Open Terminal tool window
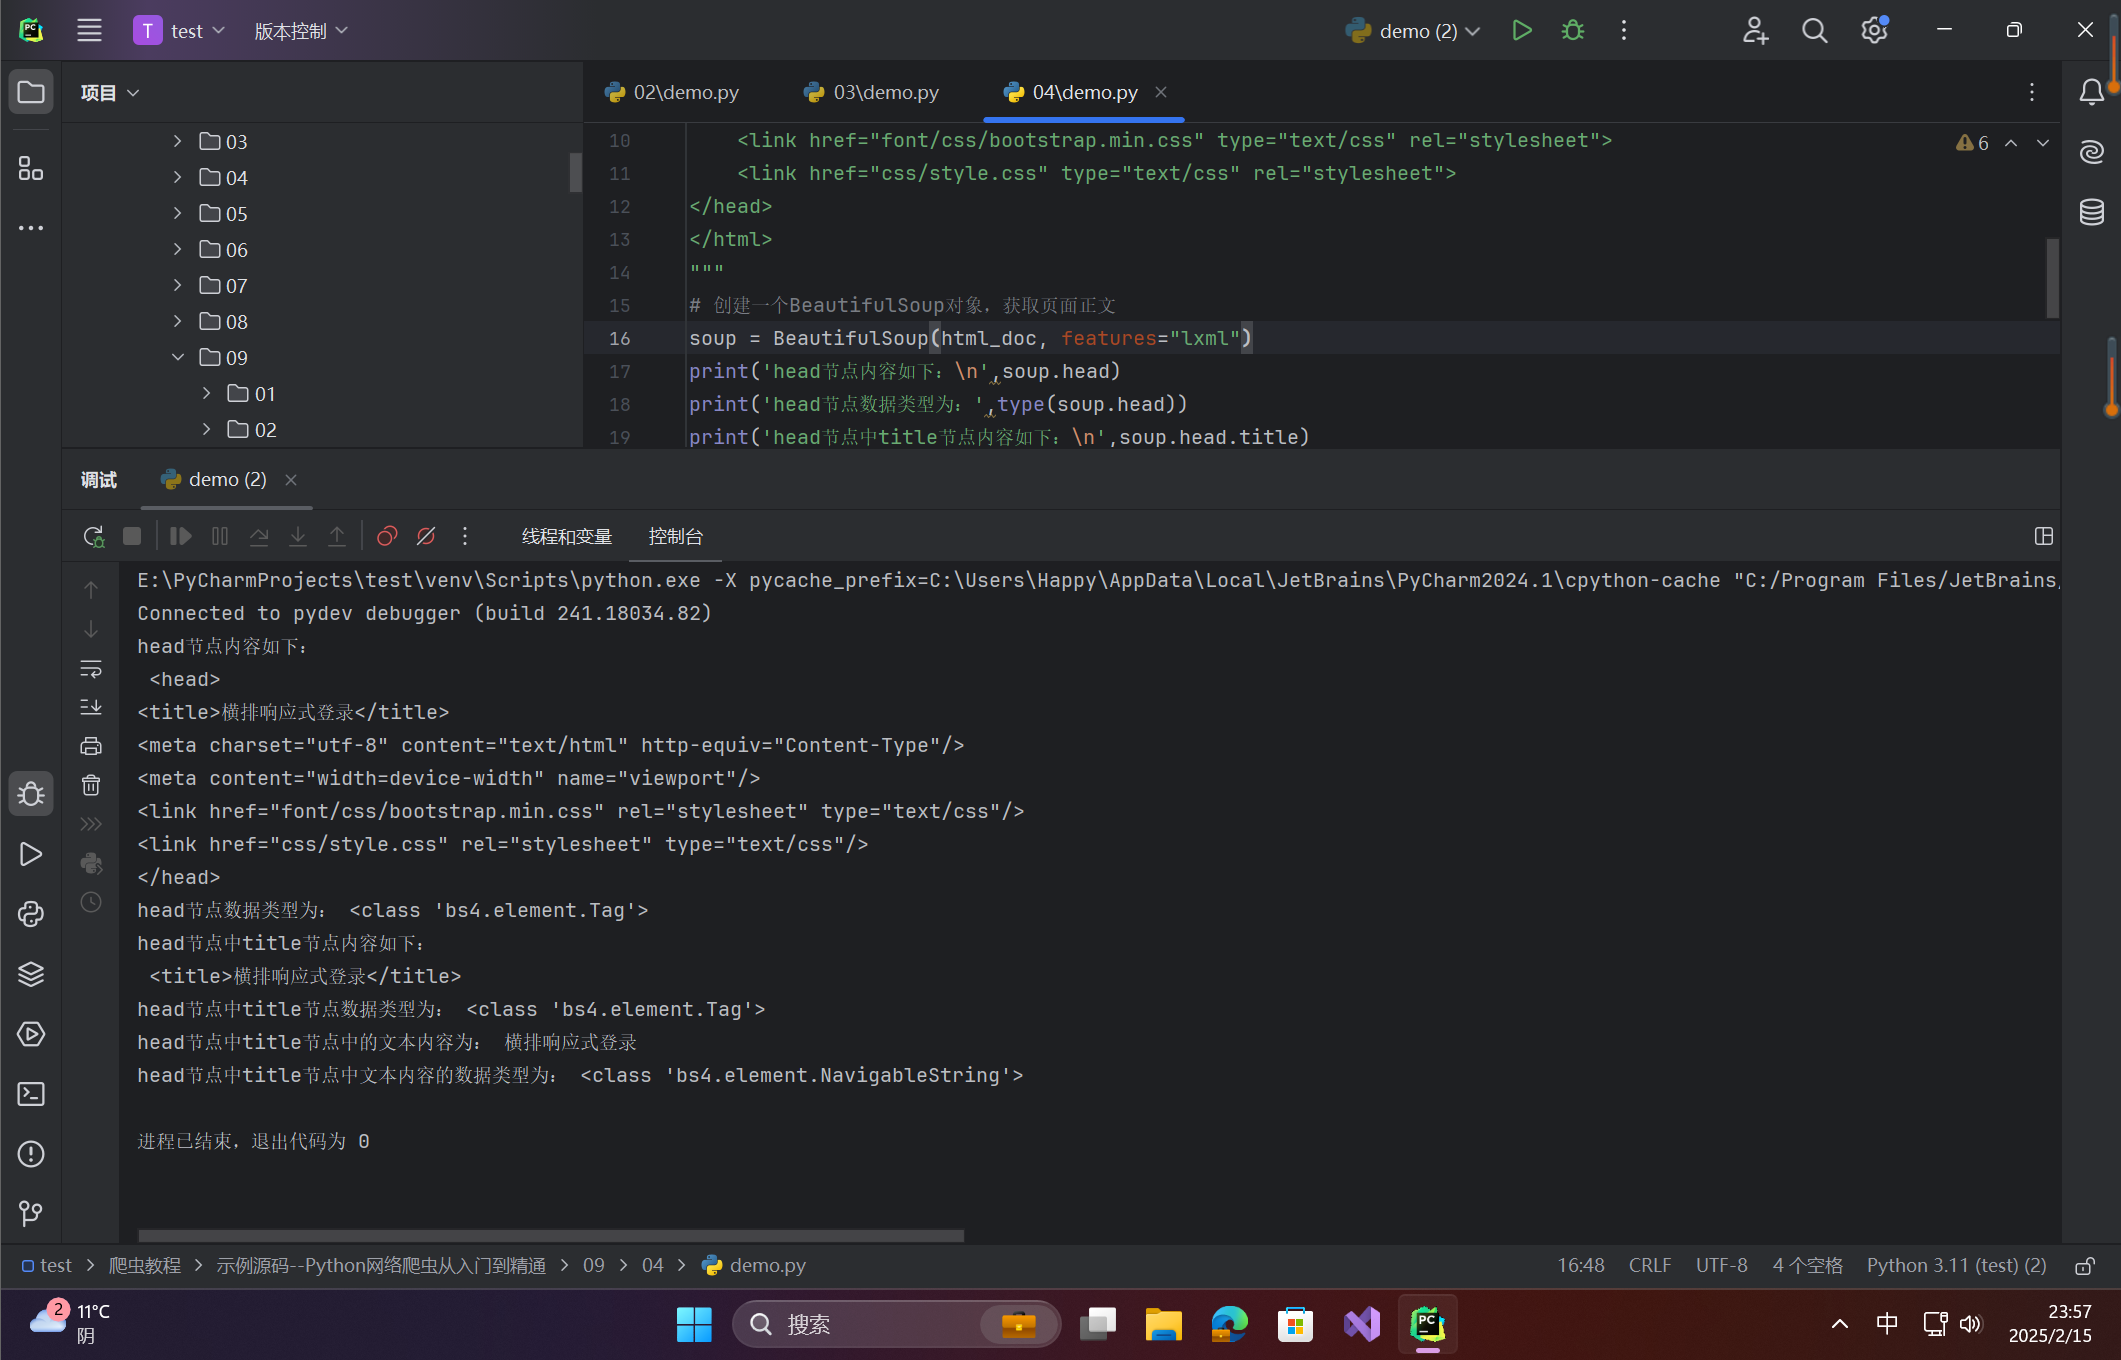This screenshot has width=2121, height=1360. (x=31, y=1094)
